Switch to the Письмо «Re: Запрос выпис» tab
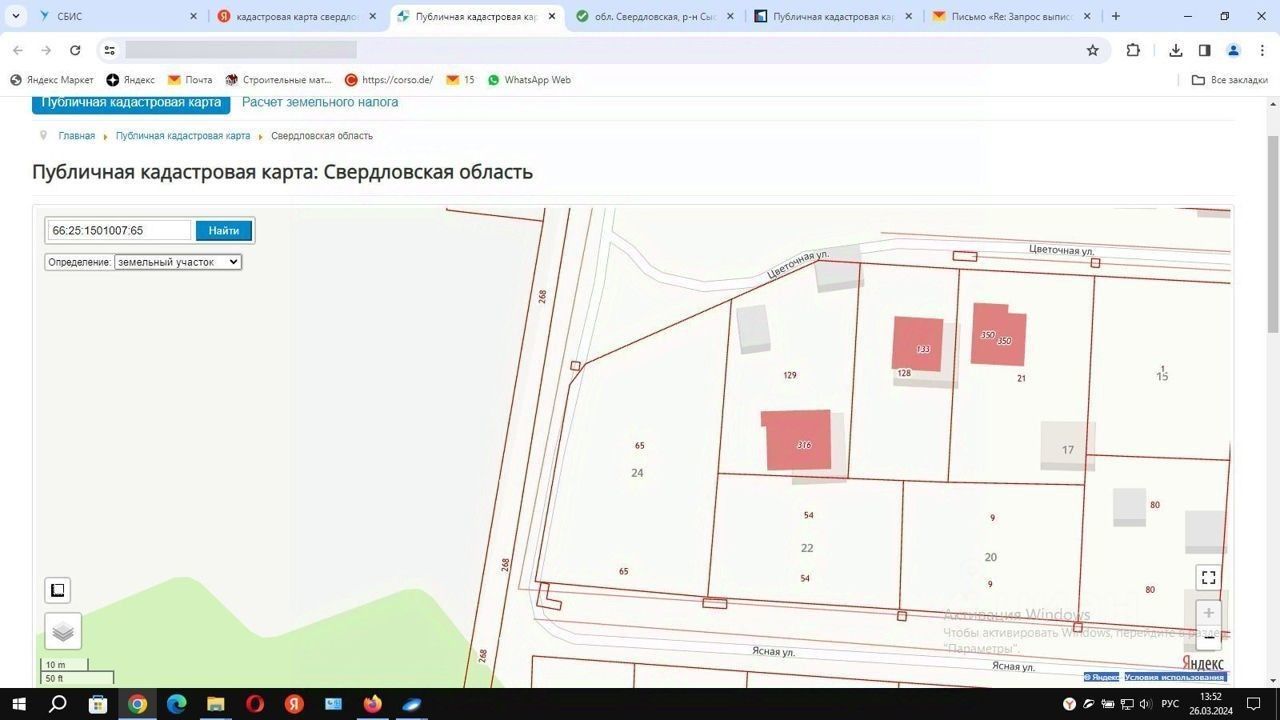Screen dimensions: 1280x720 pos(1011,16)
